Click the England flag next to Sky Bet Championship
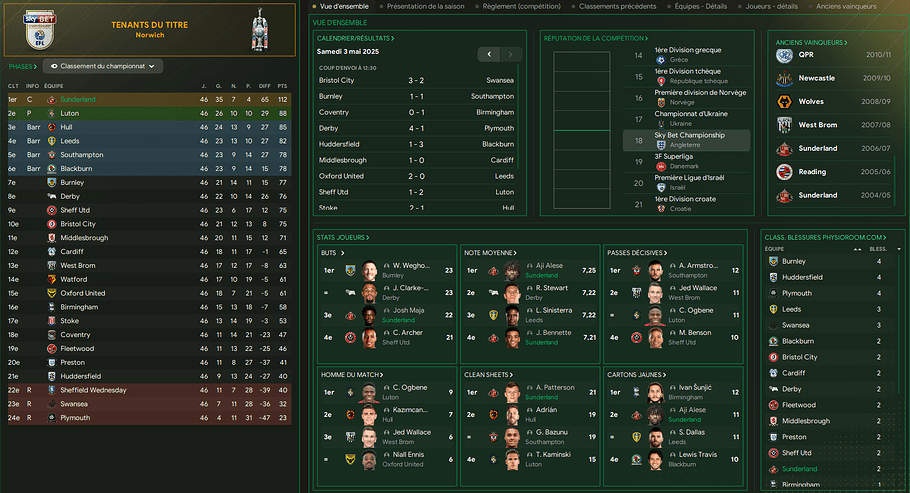Image resolution: width=910 pixels, height=493 pixels. (x=660, y=145)
